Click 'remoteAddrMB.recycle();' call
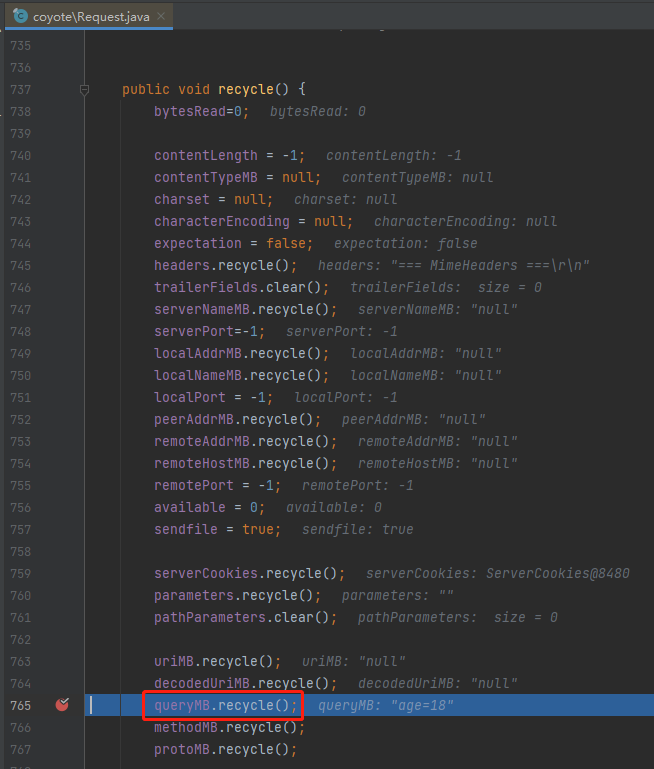Image resolution: width=654 pixels, height=769 pixels. (x=246, y=441)
